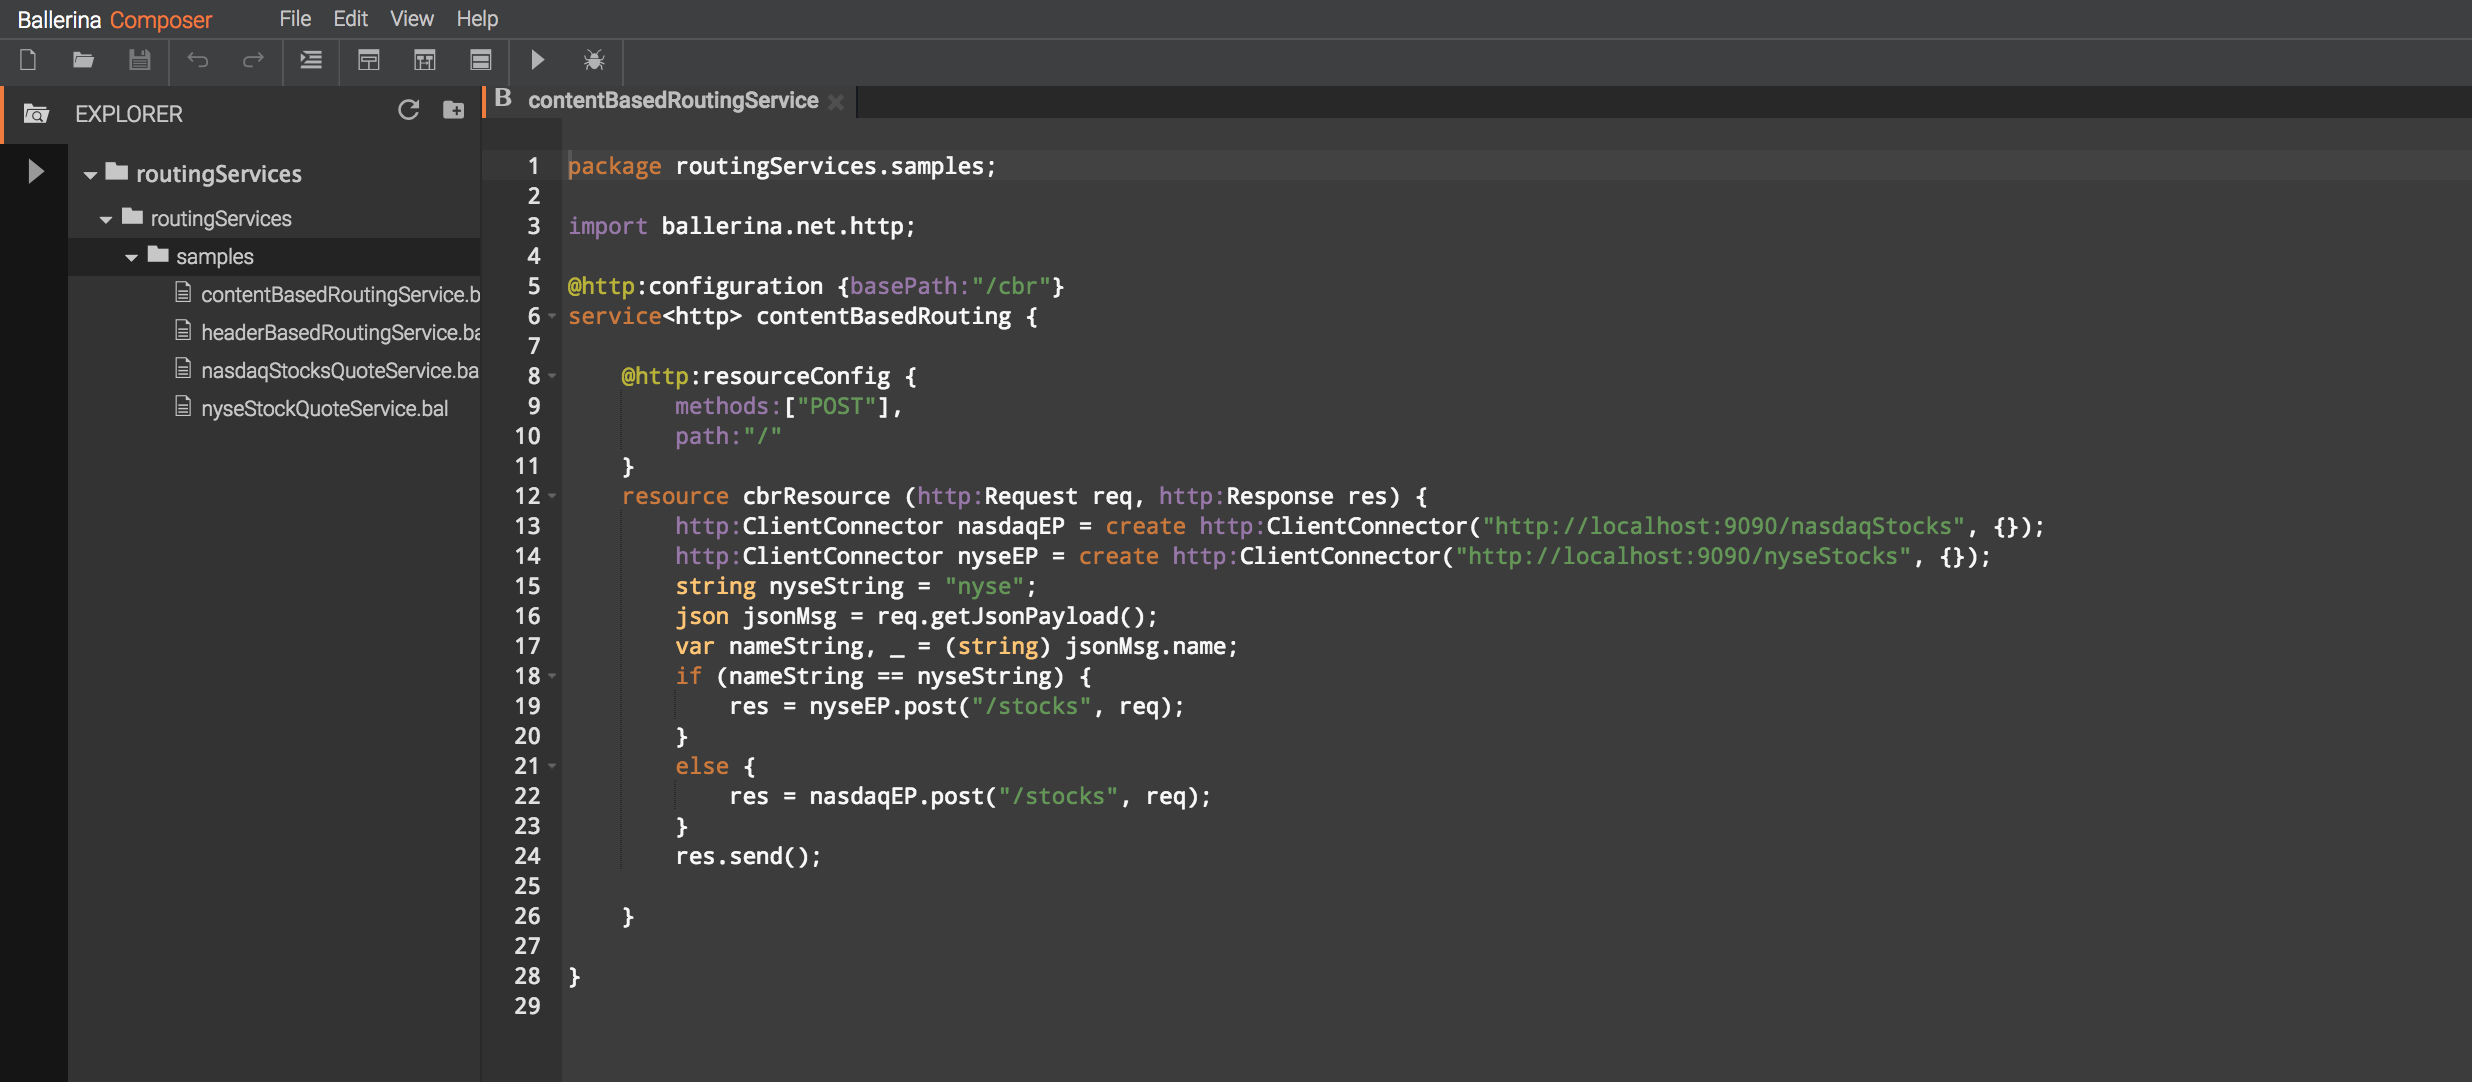Collapse the samples folder
The width and height of the screenshot is (2472, 1082).
pyautogui.click(x=131, y=258)
